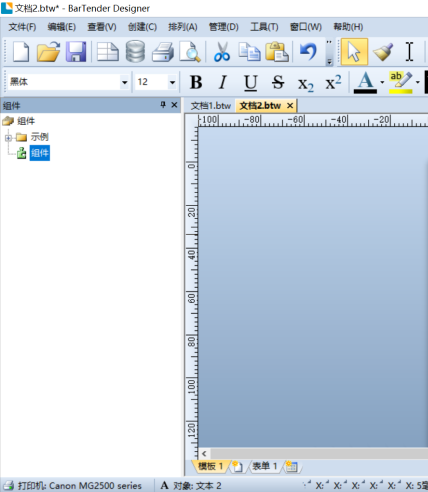
Task: Open database connection setup via the cylinder icon
Action: coord(135,52)
